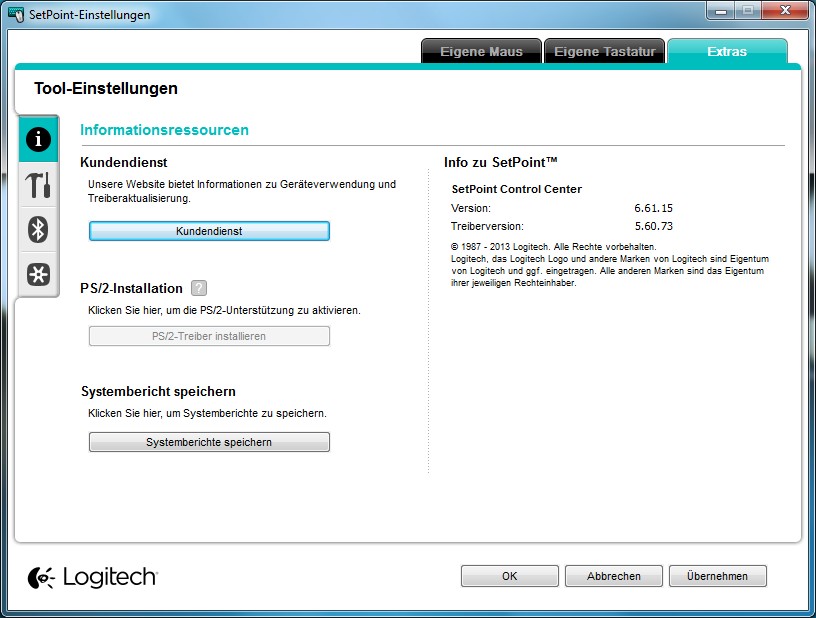Click the Info zu SetPoint heading
Image resolution: width=816 pixels, height=618 pixels.
click(x=501, y=162)
